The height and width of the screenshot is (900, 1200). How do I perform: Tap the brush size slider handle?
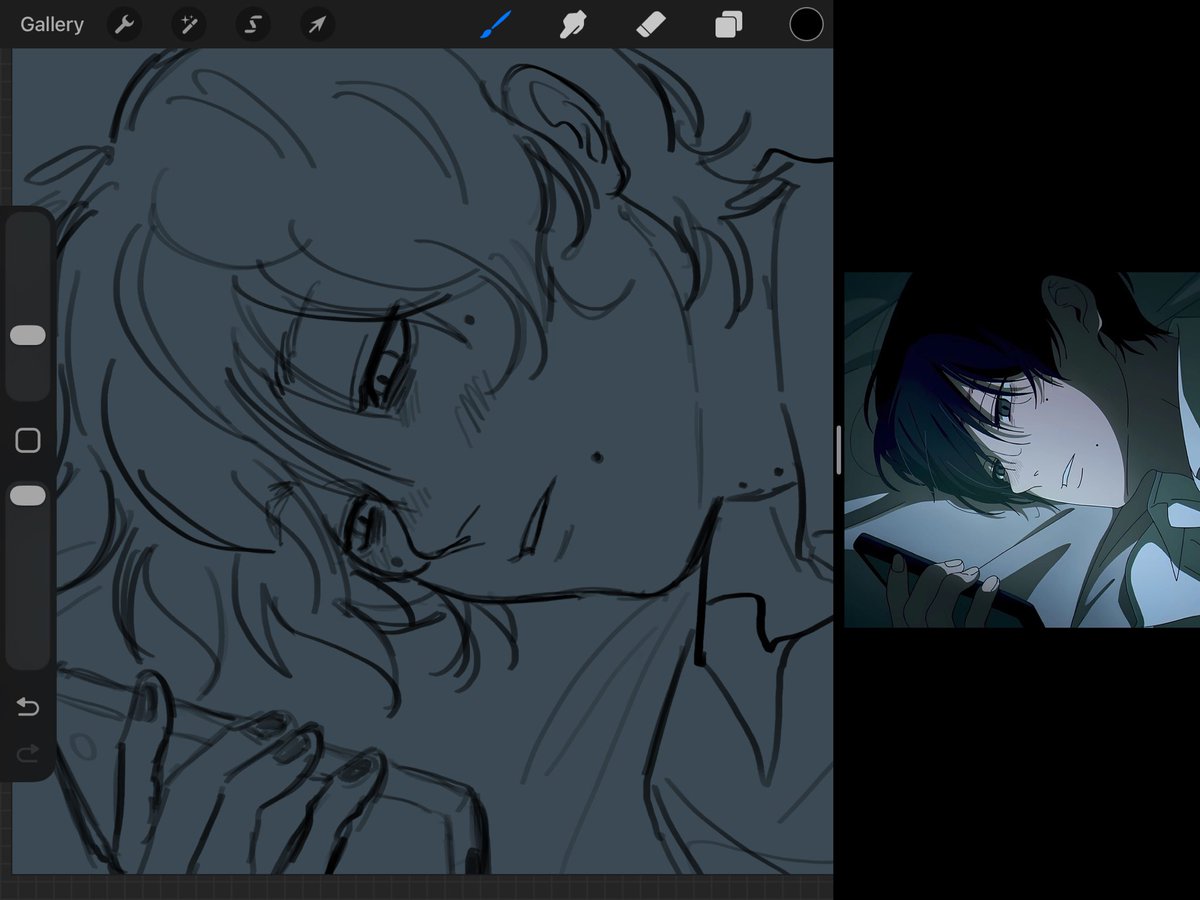(28, 335)
